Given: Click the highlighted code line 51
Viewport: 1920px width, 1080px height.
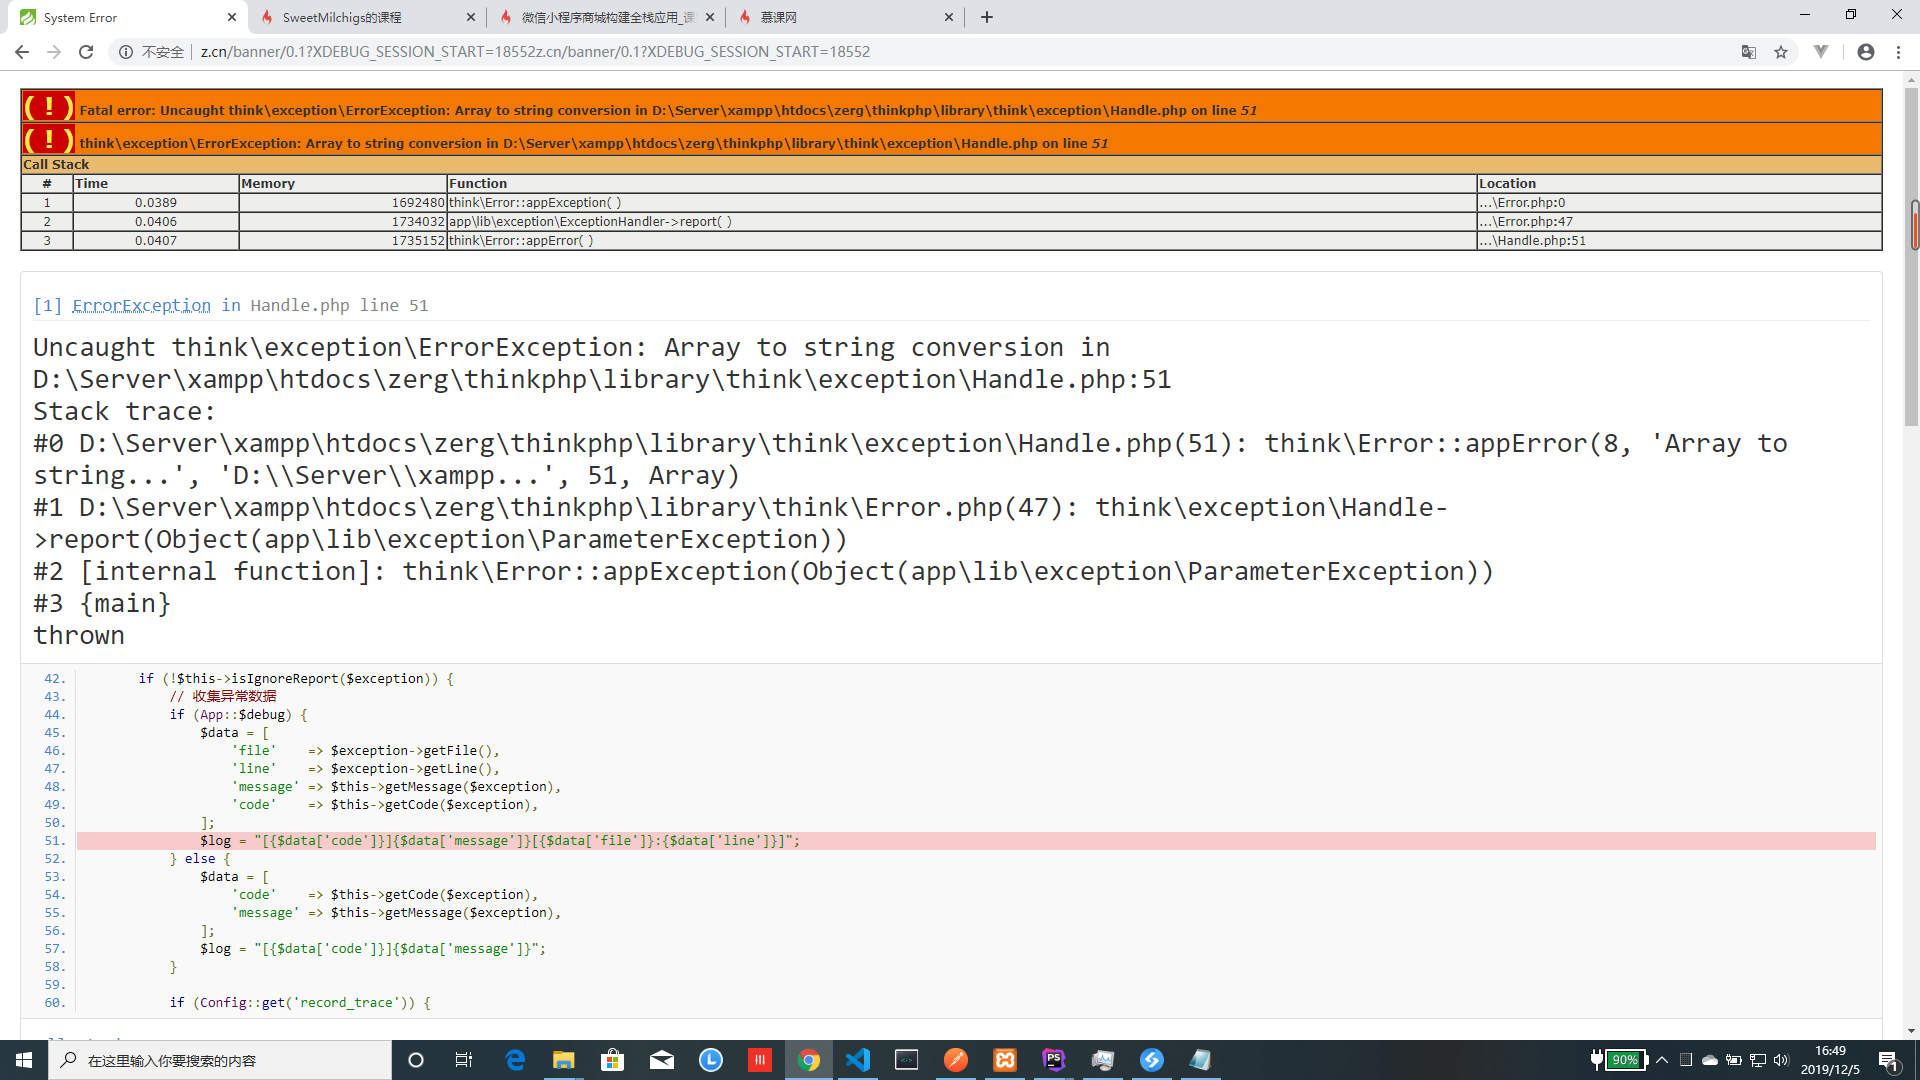Looking at the screenshot, I should tap(976, 841).
